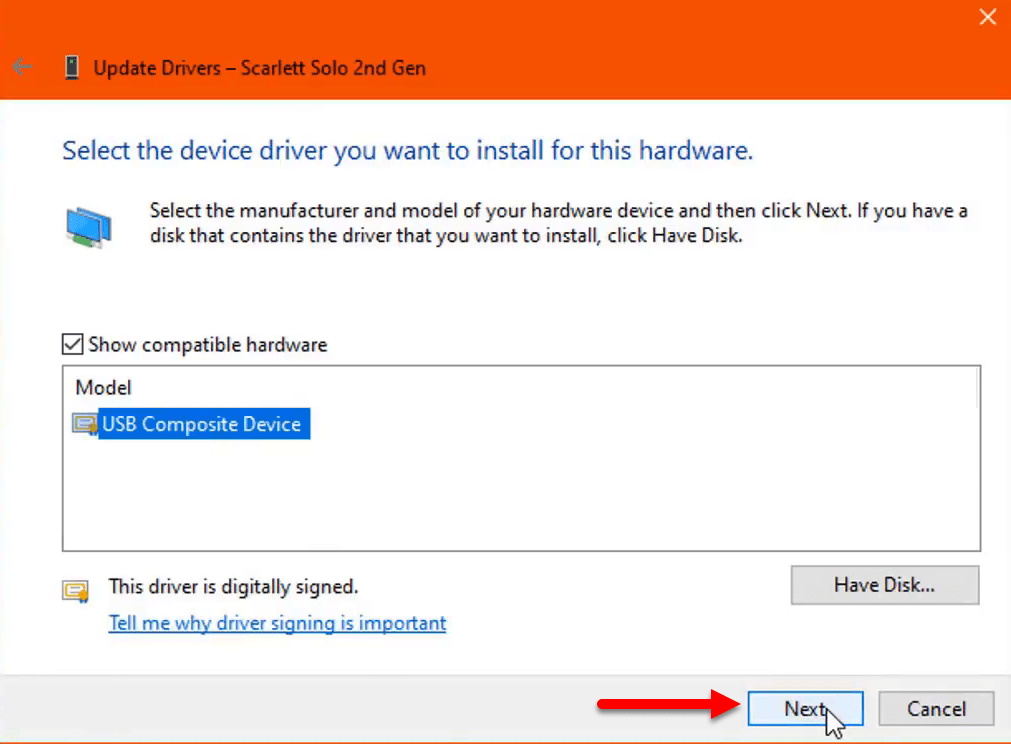Click the heading 'Select the device driver you want to install'

tap(407, 151)
